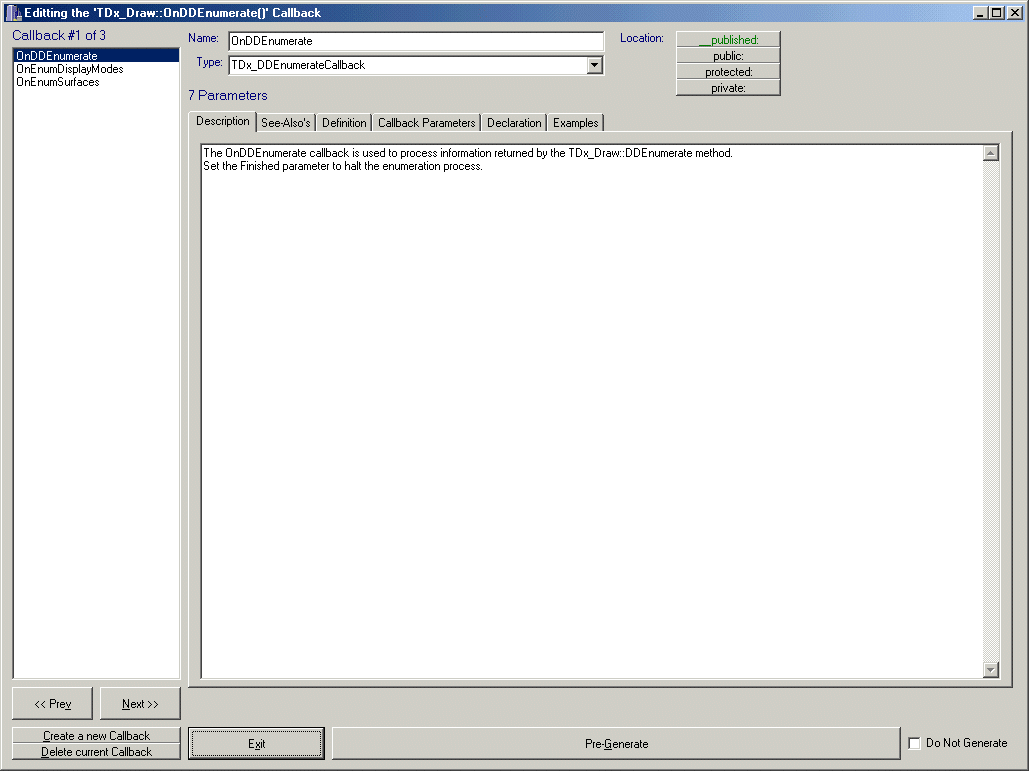Choose the private: location button
The height and width of the screenshot is (771, 1029).
pyautogui.click(x=728, y=88)
